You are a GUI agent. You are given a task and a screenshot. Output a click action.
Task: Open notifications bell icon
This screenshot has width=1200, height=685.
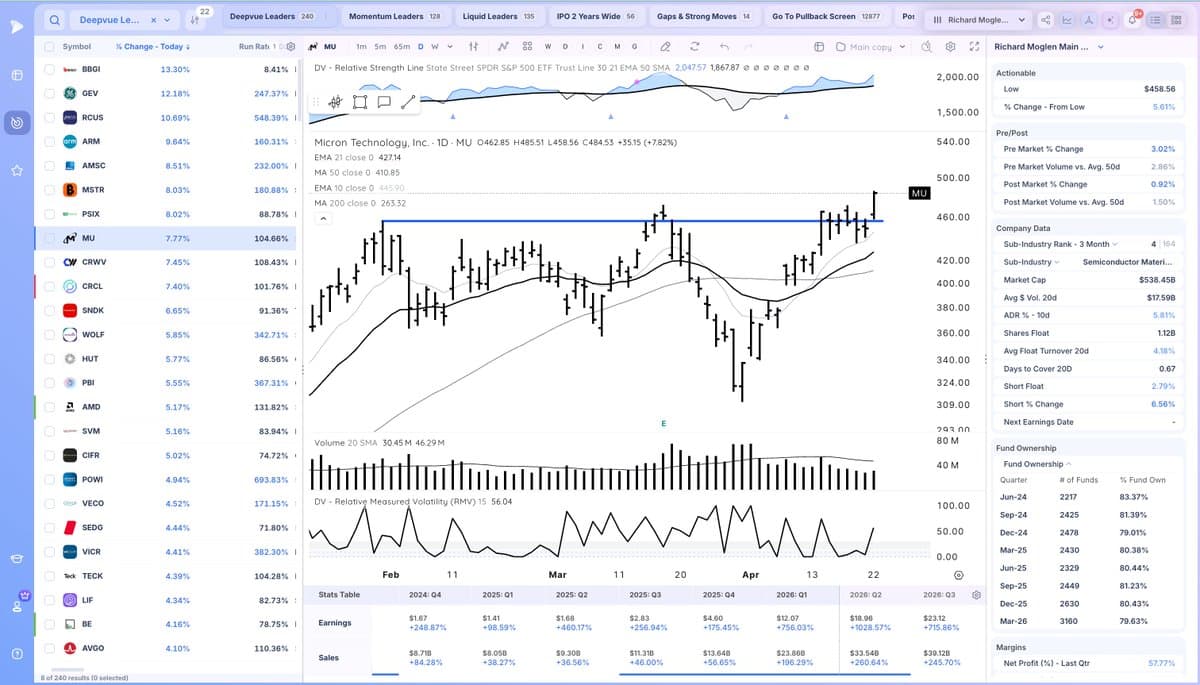click(1132, 19)
